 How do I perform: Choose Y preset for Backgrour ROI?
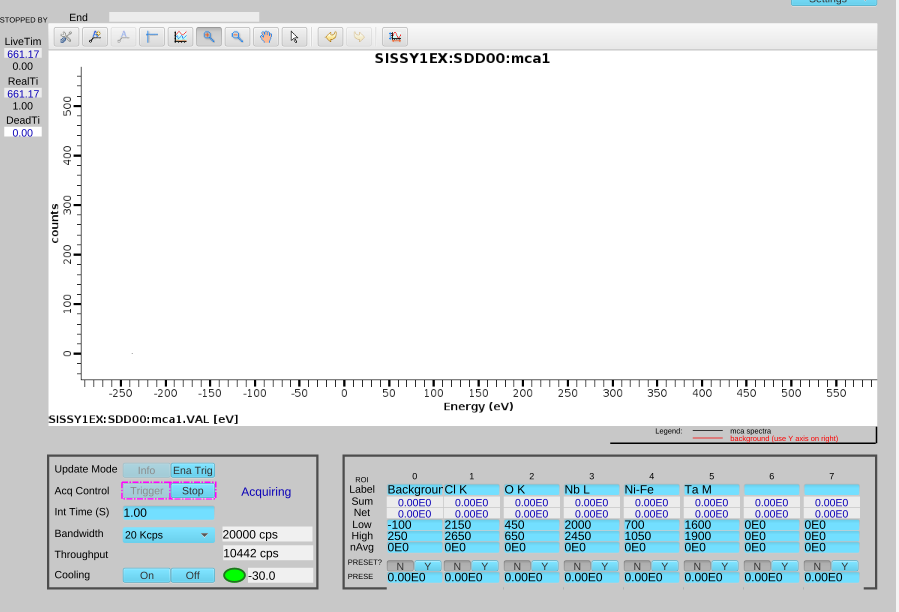(x=428, y=566)
